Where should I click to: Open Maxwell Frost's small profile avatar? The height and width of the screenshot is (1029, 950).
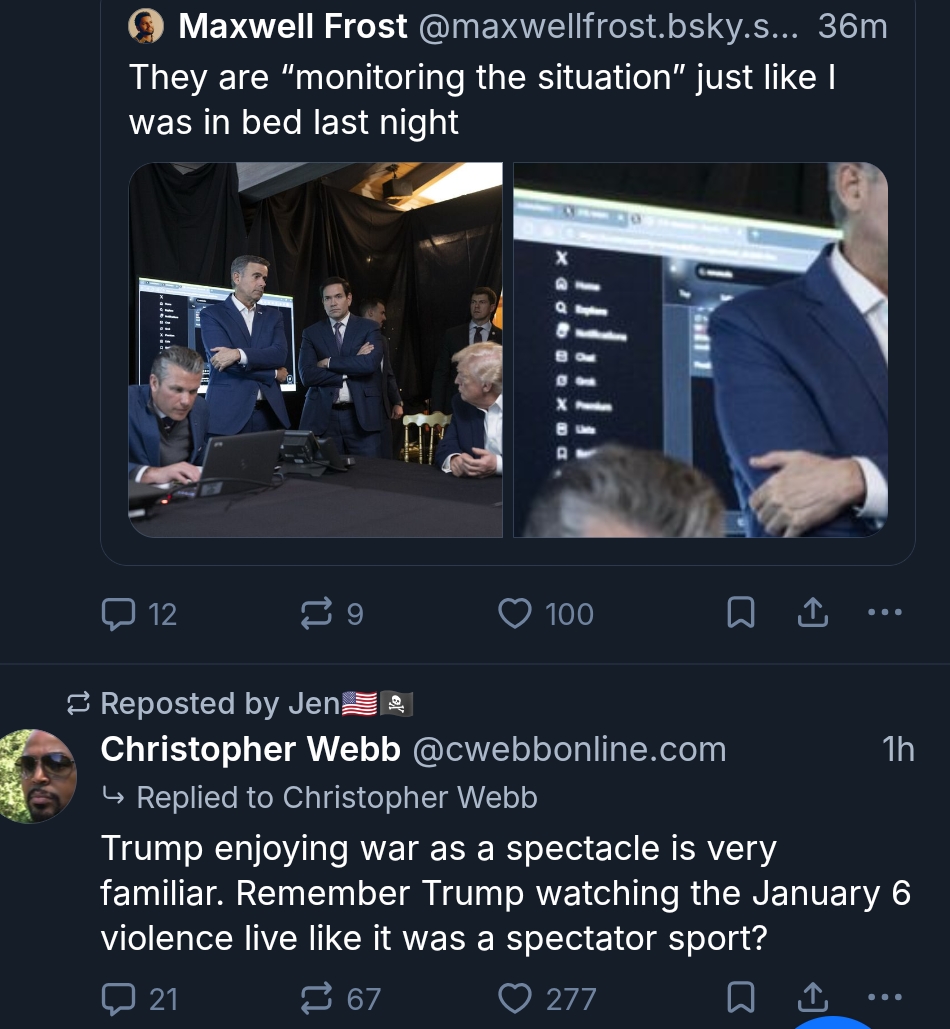click(147, 27)
